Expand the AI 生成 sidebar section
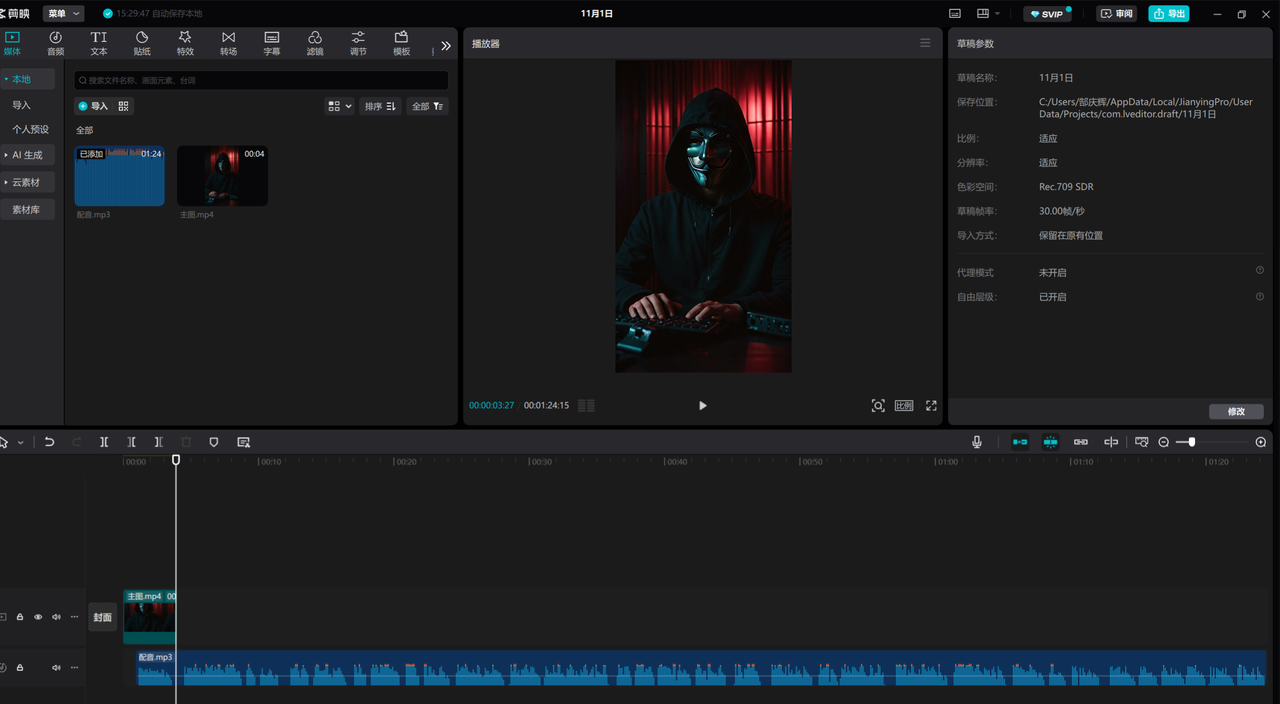 click(27, 155)
